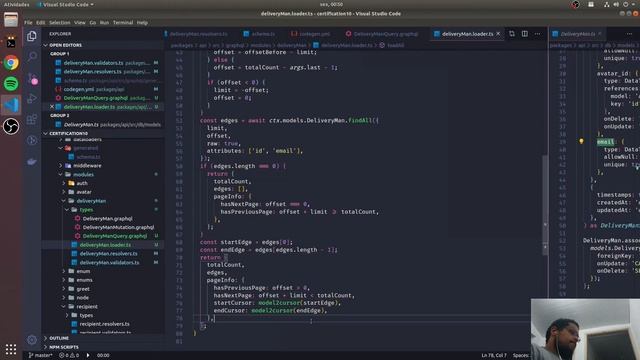Click the master branch indicator in status bar
This screenshot has height=360, width=640.
coord(40,355)
